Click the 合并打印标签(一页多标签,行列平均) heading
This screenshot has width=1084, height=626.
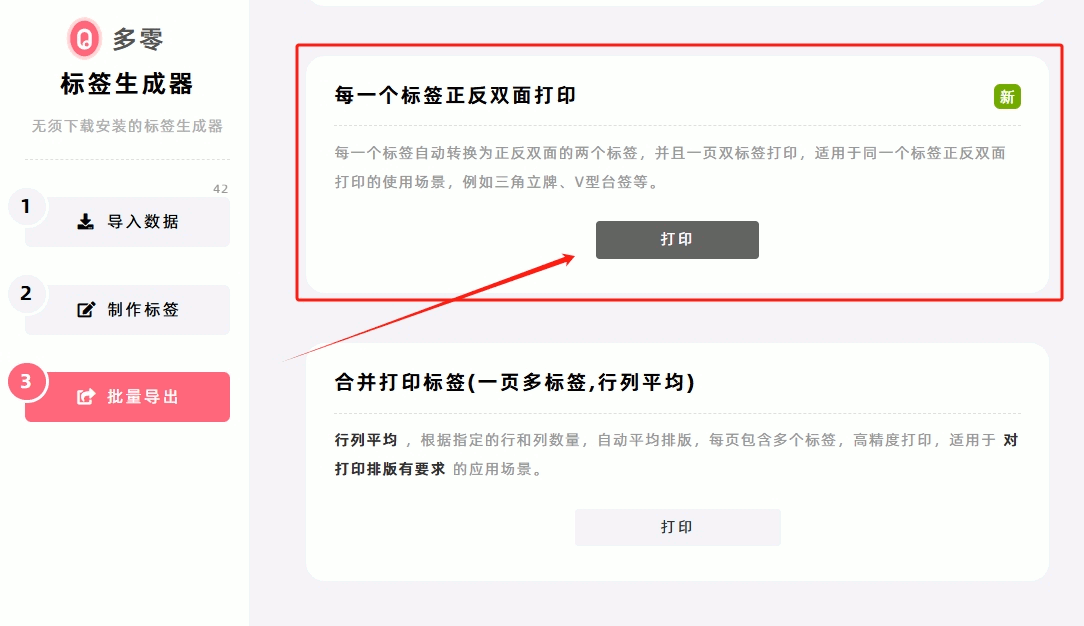[514, 382]
